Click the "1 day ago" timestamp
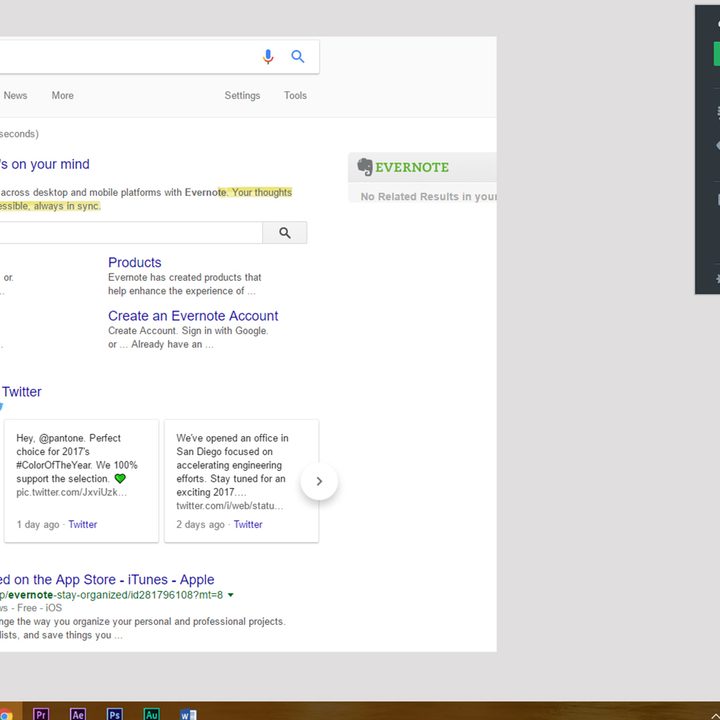The width and height of the screenshot is (720, 720). click(x=38, y=524)
